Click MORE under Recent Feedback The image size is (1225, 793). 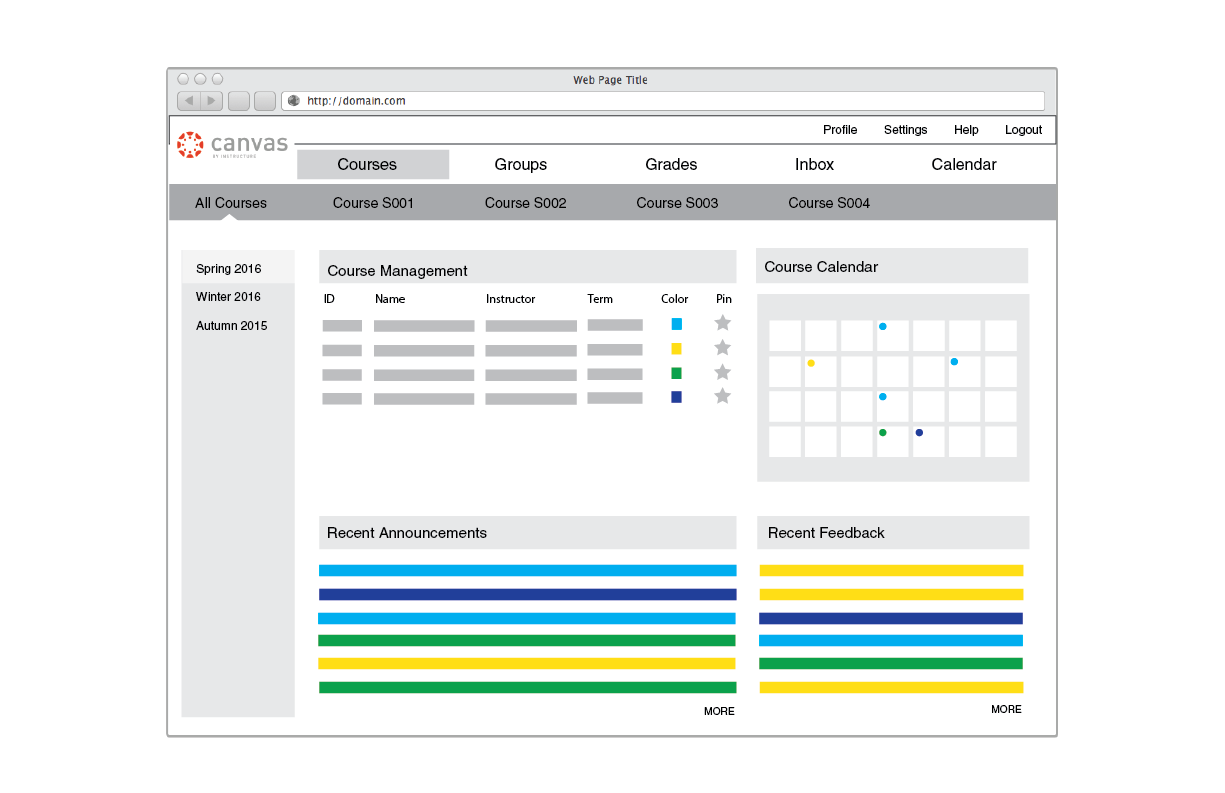[1006, 709]
